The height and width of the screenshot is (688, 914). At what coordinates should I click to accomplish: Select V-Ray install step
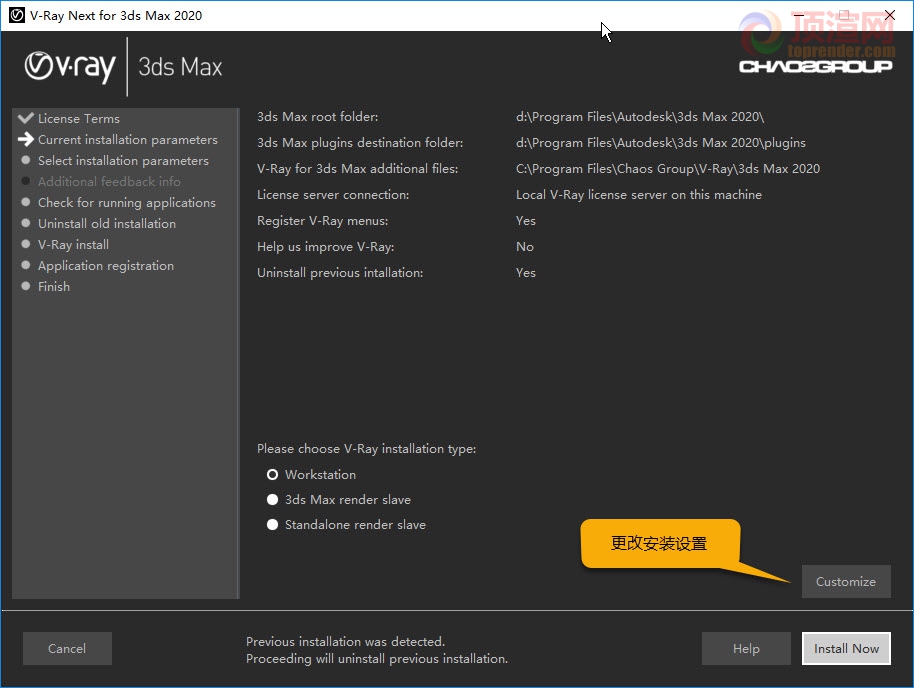[x=73, y=245]
